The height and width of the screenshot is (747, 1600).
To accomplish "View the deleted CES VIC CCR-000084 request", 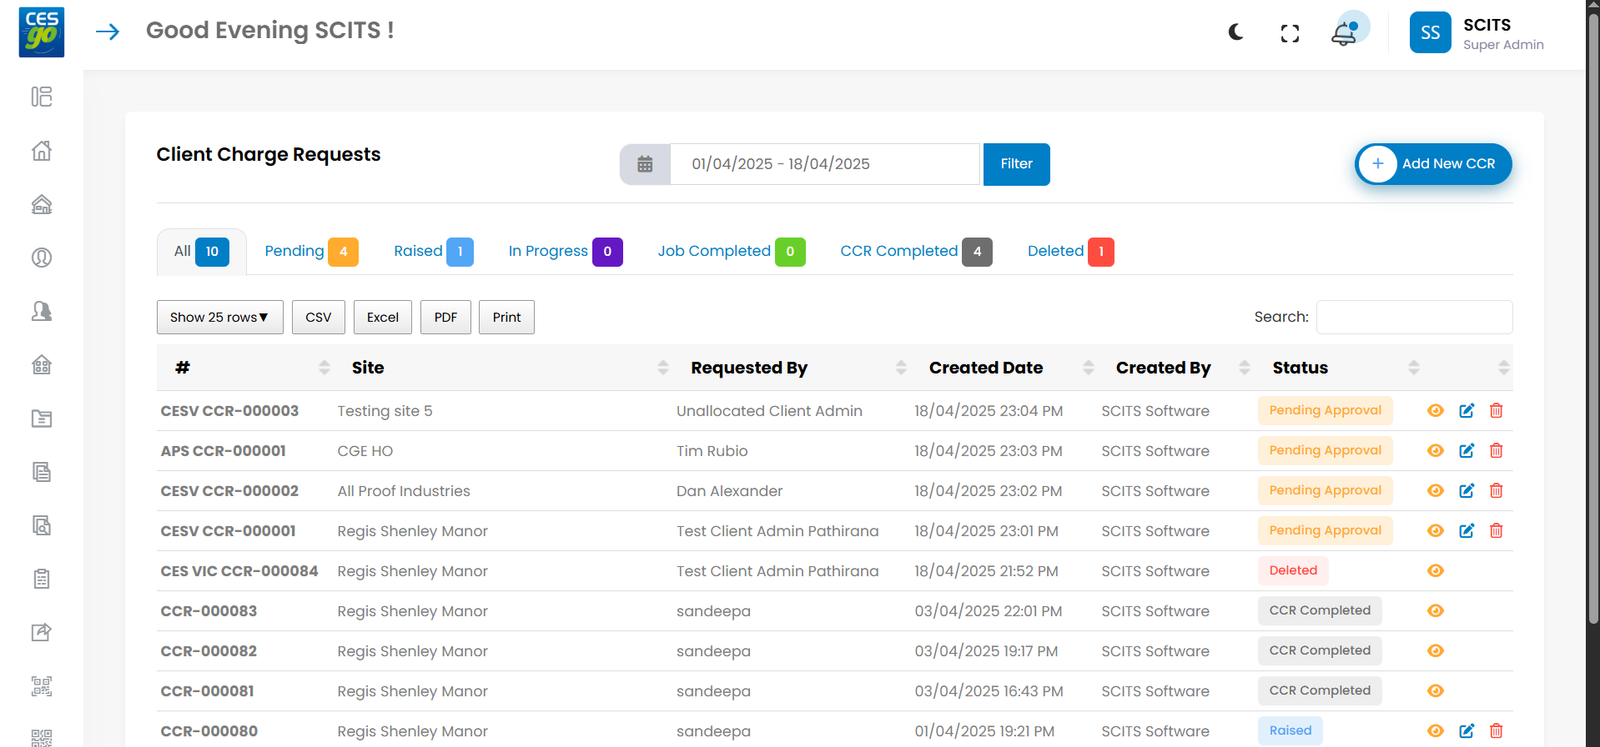I will coord(1435,571).
